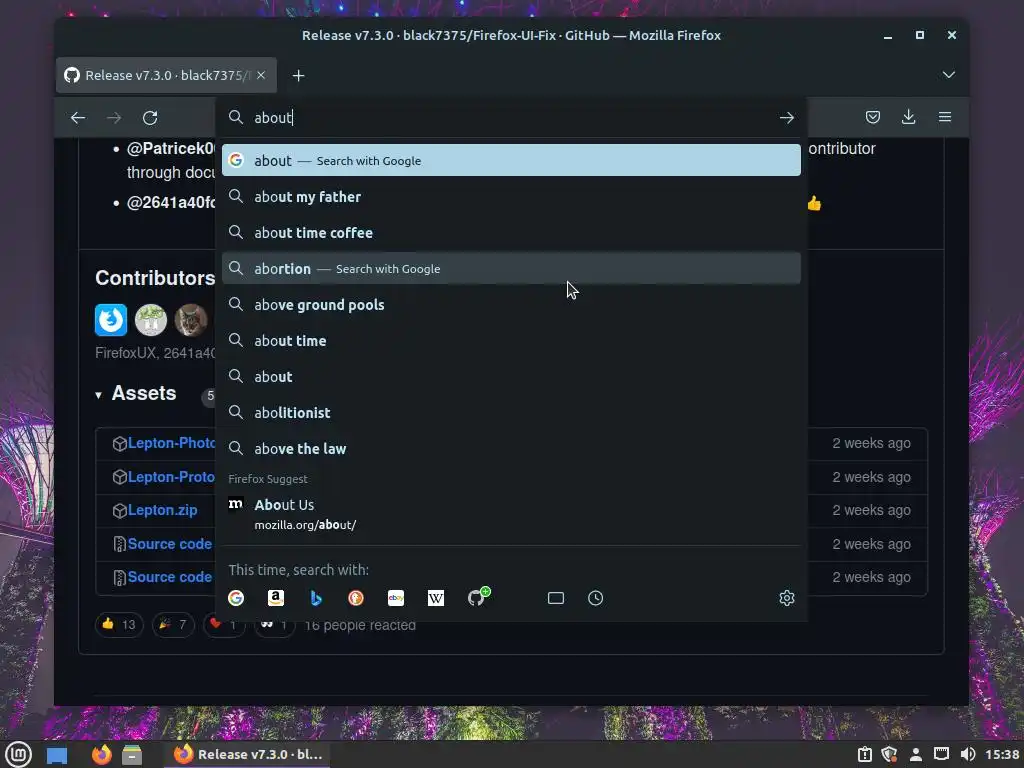
Task: Add the GitHub search engine icon
Action: 478,596
